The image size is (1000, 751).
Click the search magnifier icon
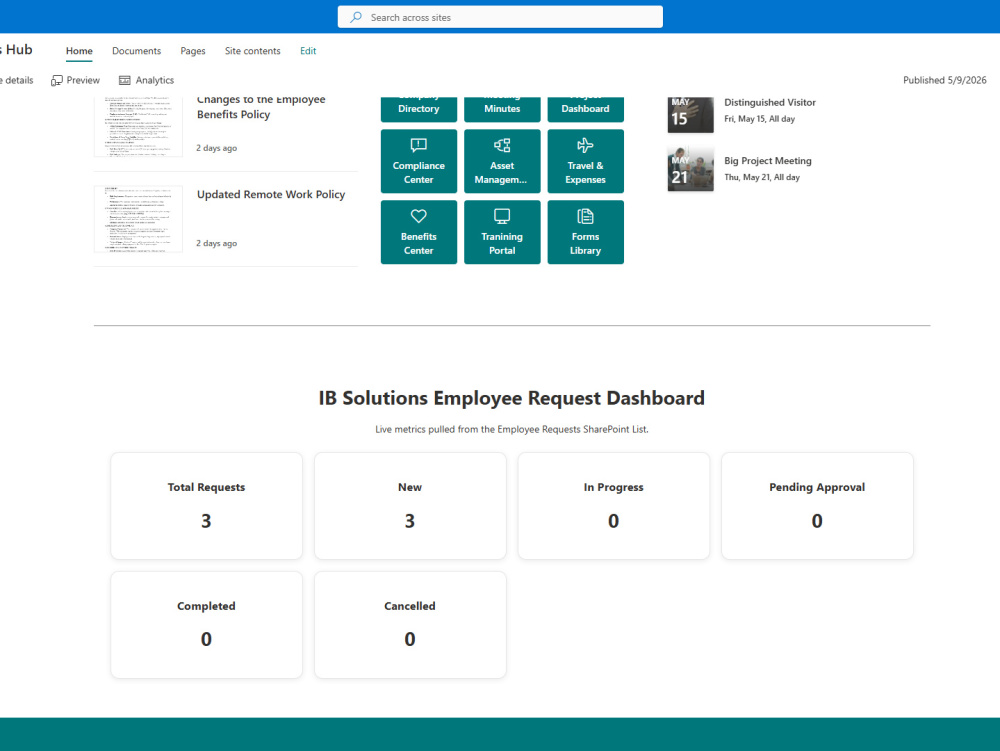(356, 17)
